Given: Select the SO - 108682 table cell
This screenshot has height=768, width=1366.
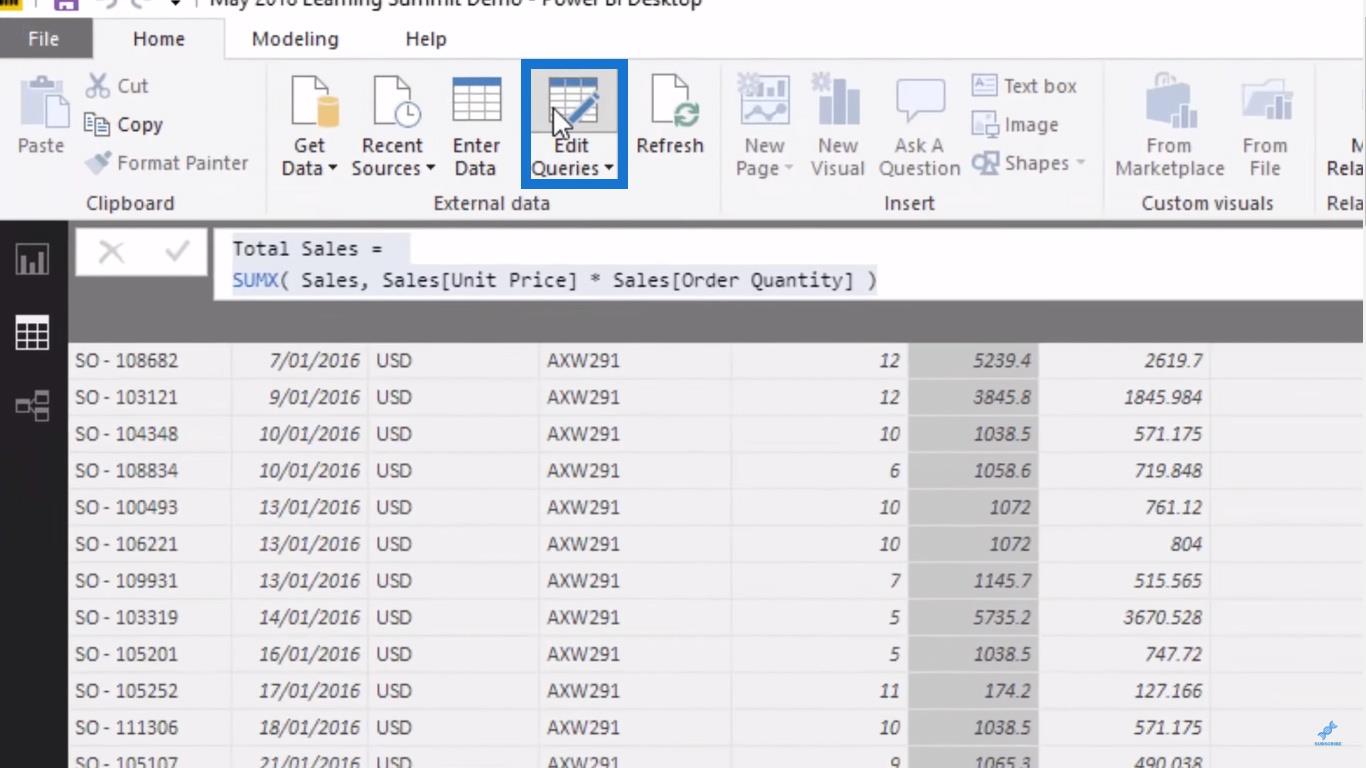Looking at the screenshot, I should click(150, 360).
